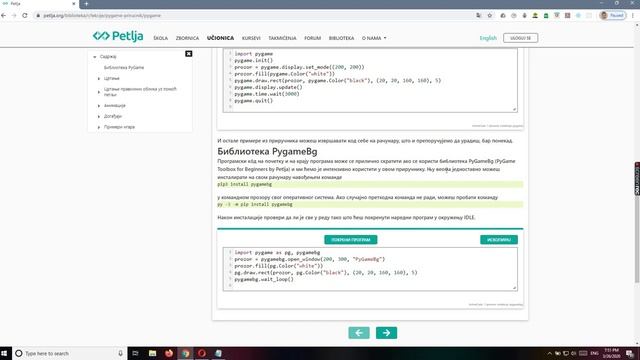Viewport: 640px width, 360px height.
Task: Click the pip3 install pygamebg command
Action: tap(244, 184)
